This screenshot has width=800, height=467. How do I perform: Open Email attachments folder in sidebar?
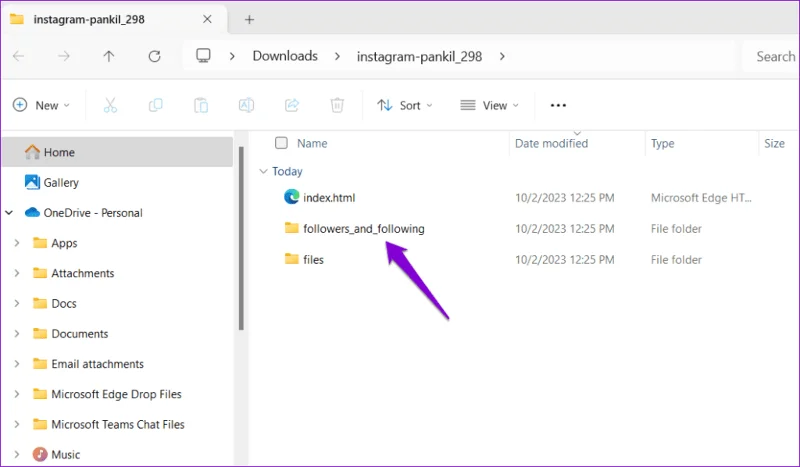97,364
